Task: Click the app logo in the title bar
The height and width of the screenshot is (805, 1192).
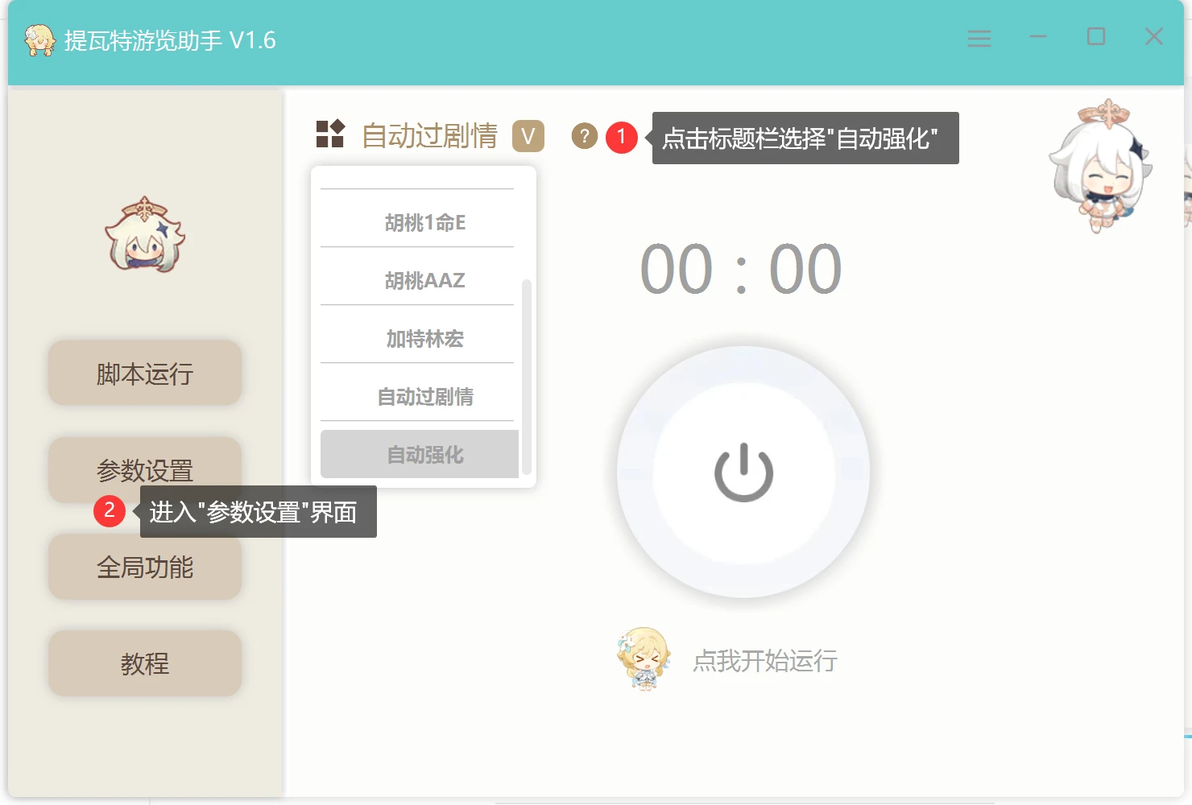Action: (x=40, y=40)
